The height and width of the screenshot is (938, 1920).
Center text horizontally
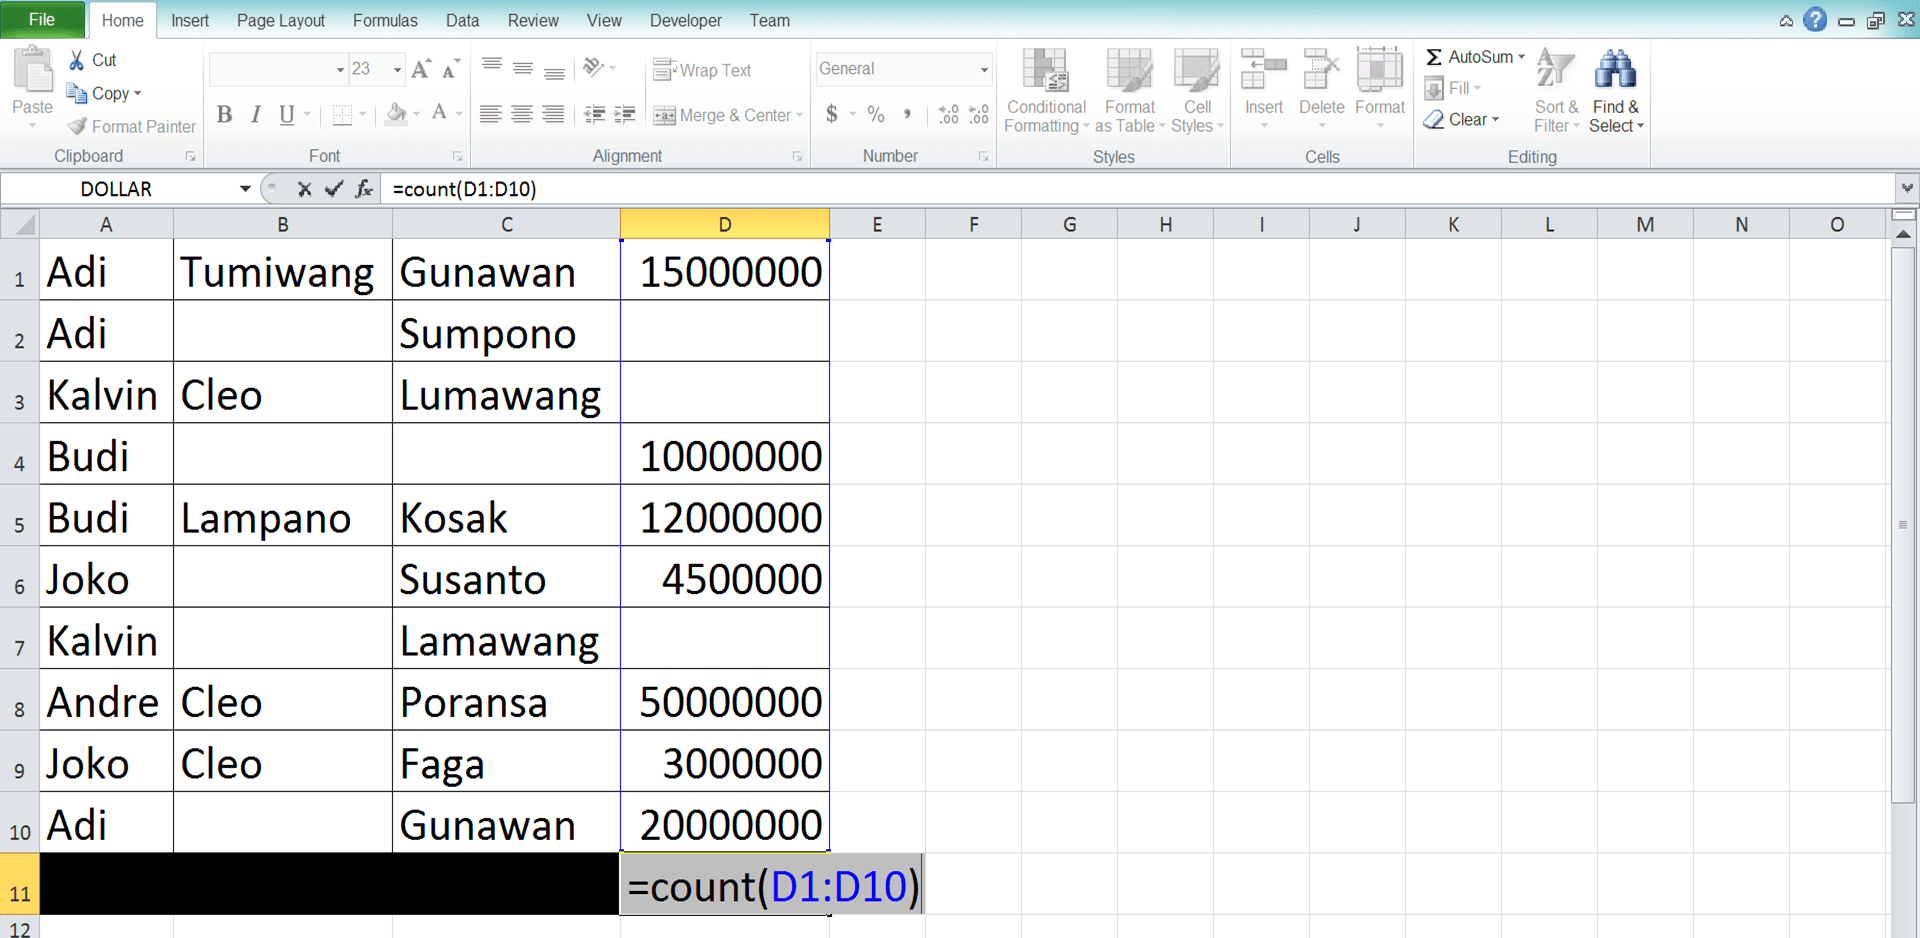click(522, 115)
